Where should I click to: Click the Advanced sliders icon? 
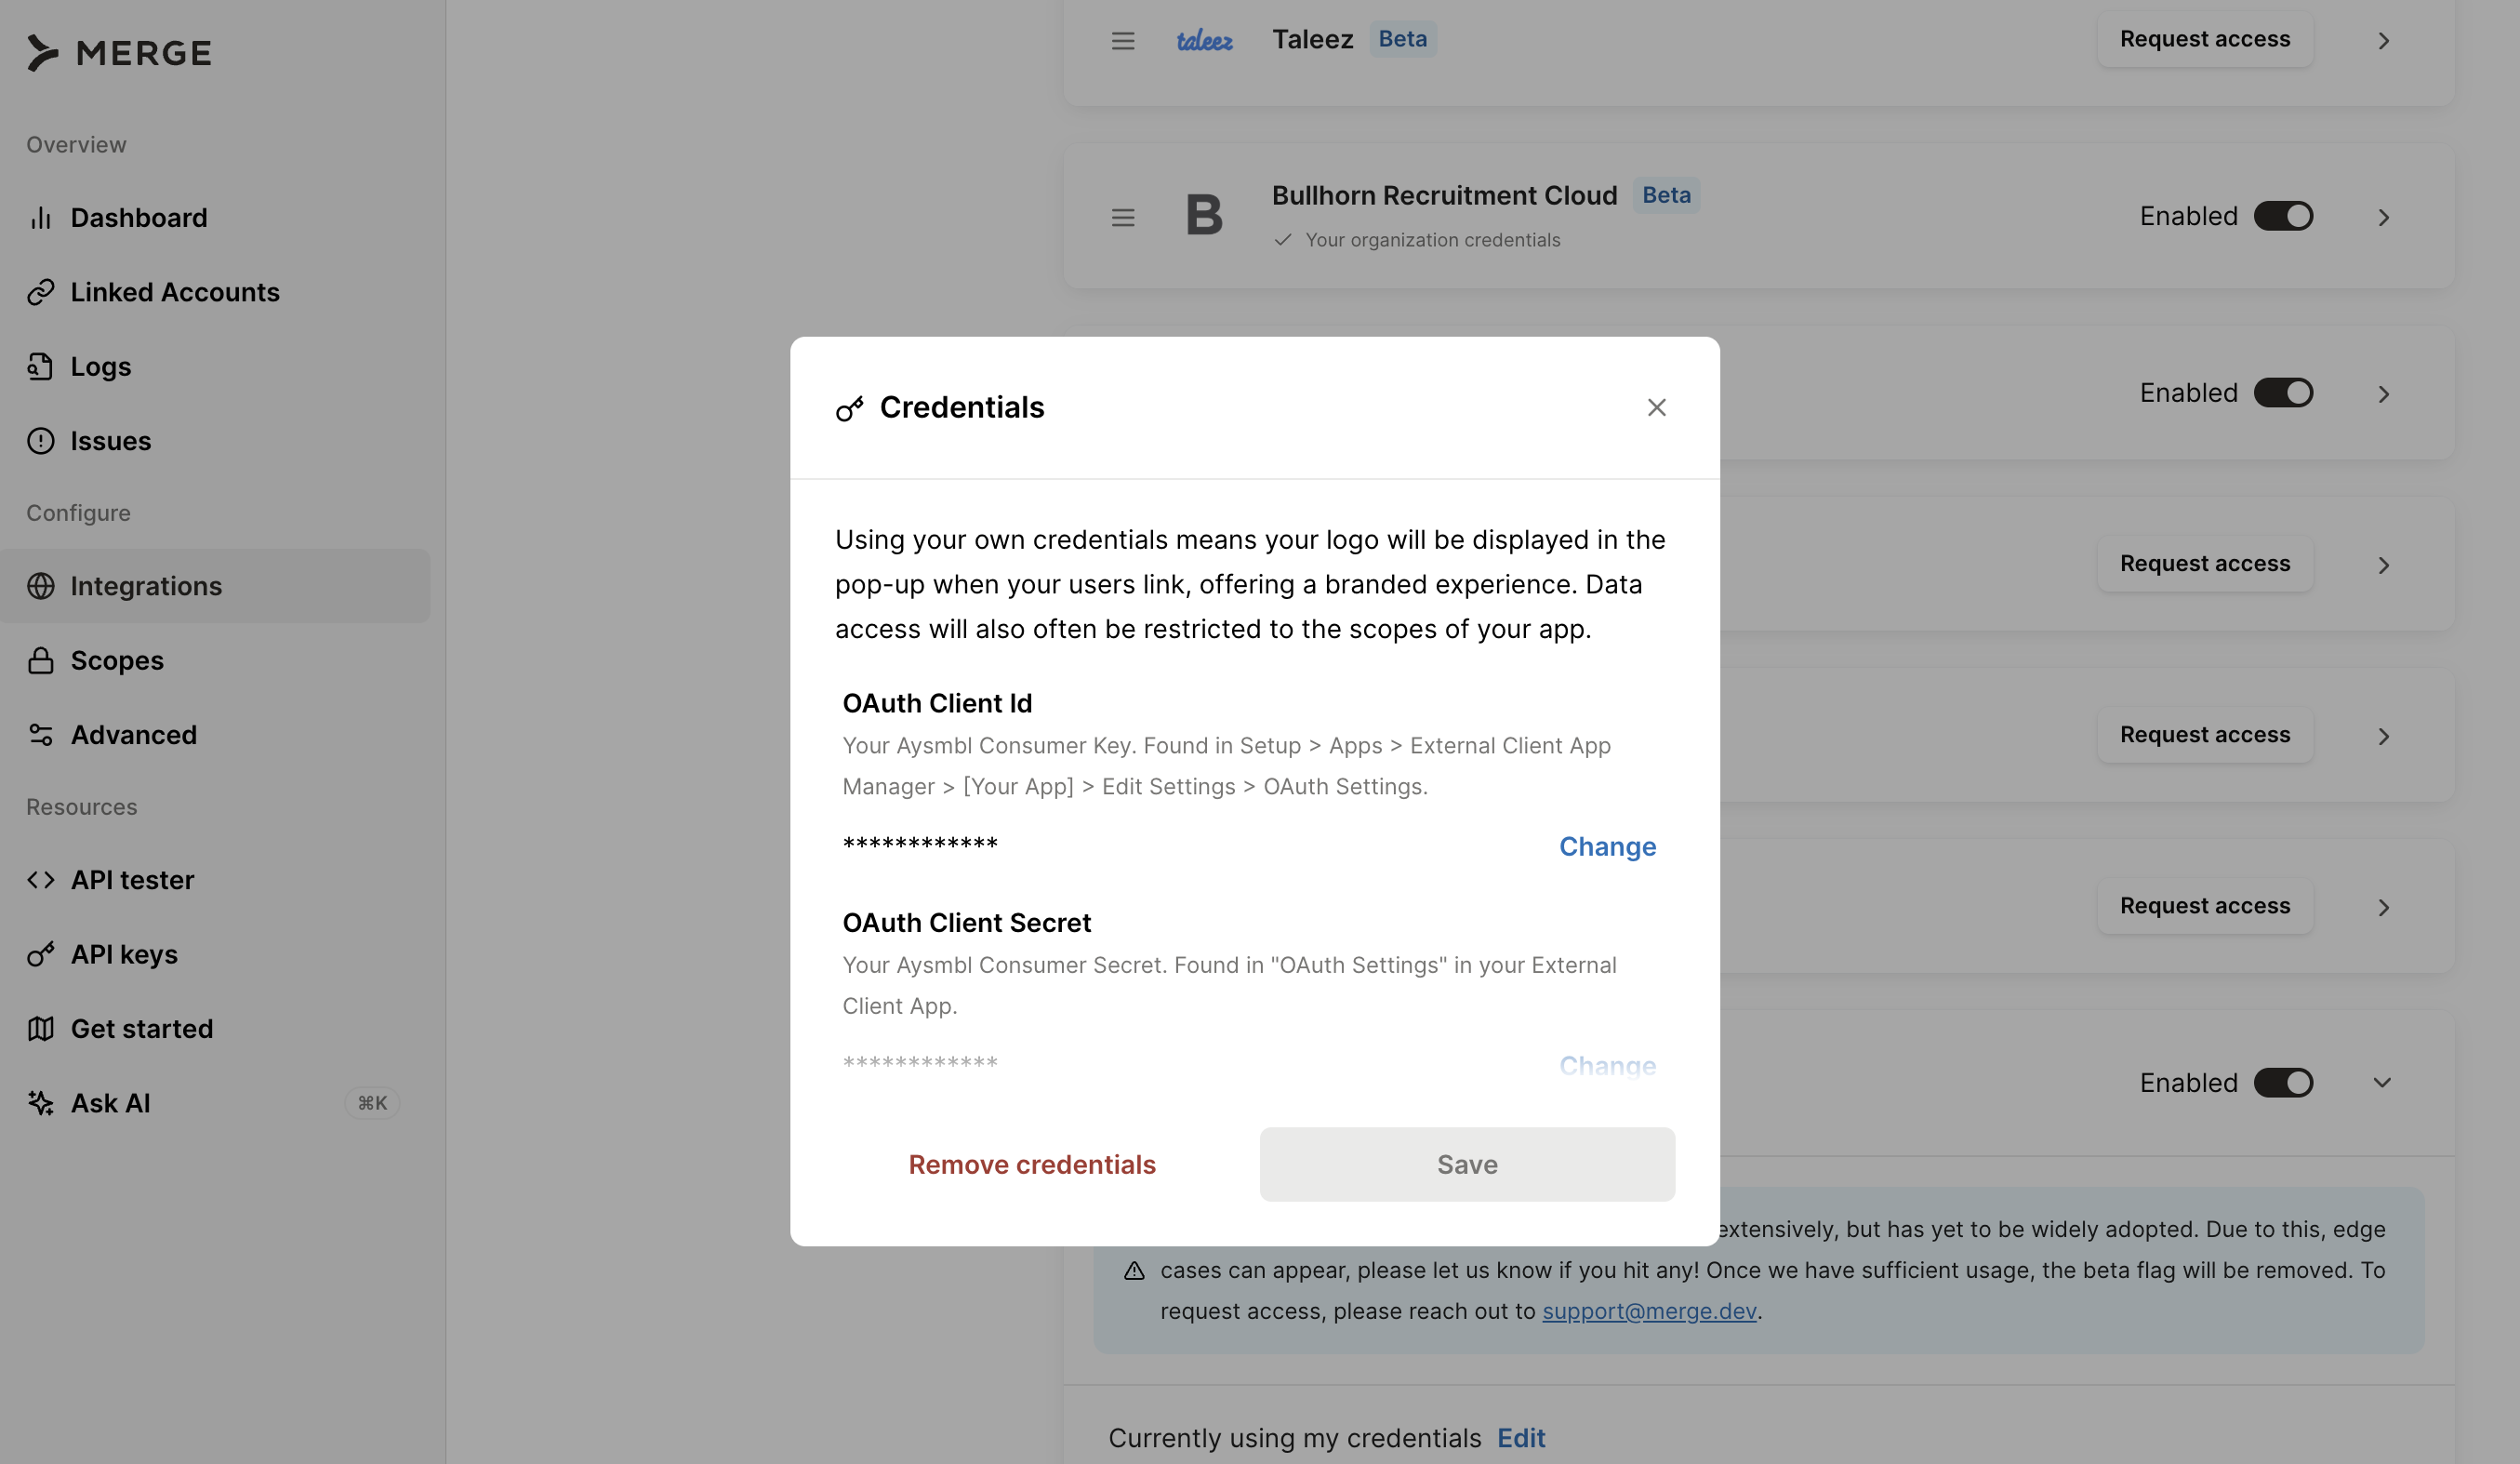[x=40, y=735]
